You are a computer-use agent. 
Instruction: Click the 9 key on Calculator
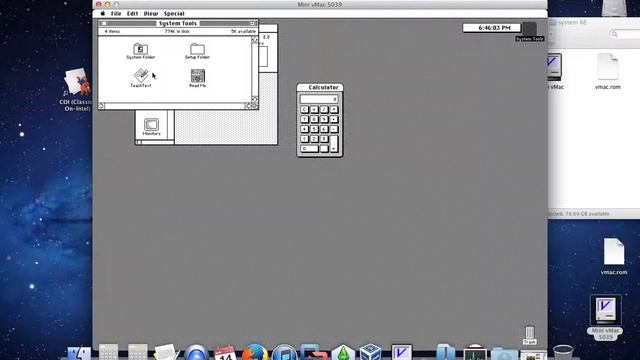point(324,119)
